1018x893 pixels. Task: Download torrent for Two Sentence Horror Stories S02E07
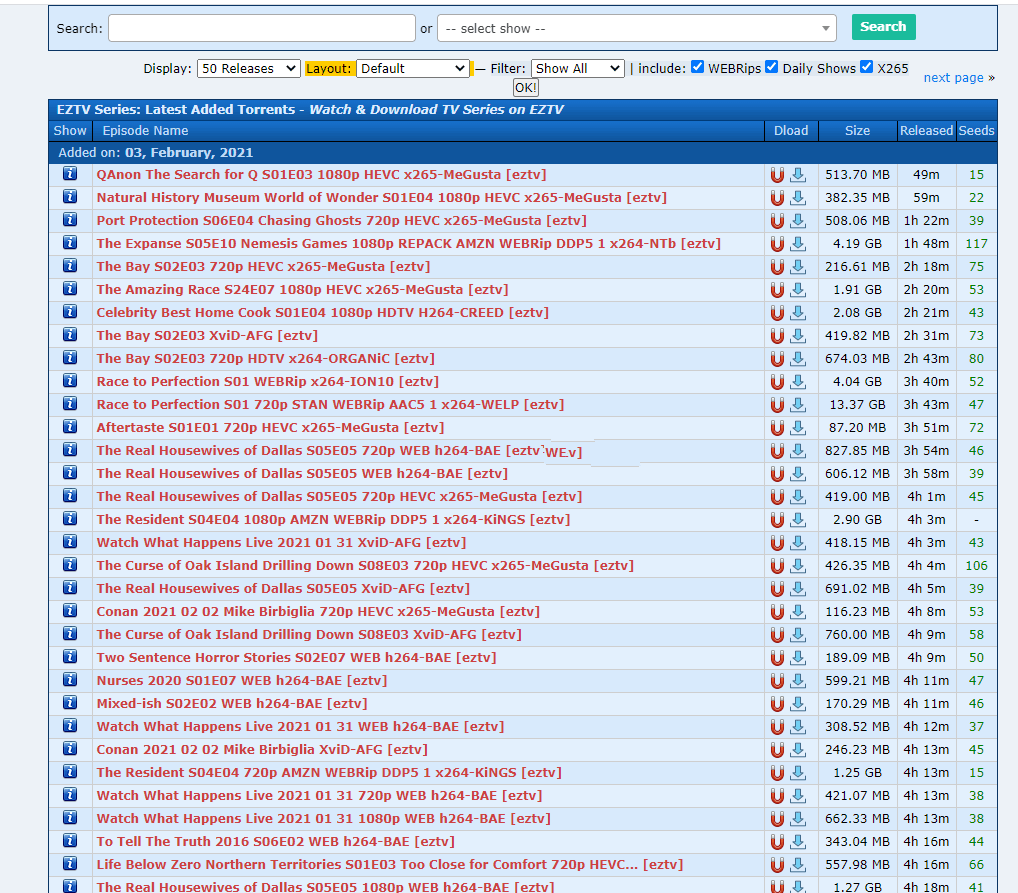point(798,658)
